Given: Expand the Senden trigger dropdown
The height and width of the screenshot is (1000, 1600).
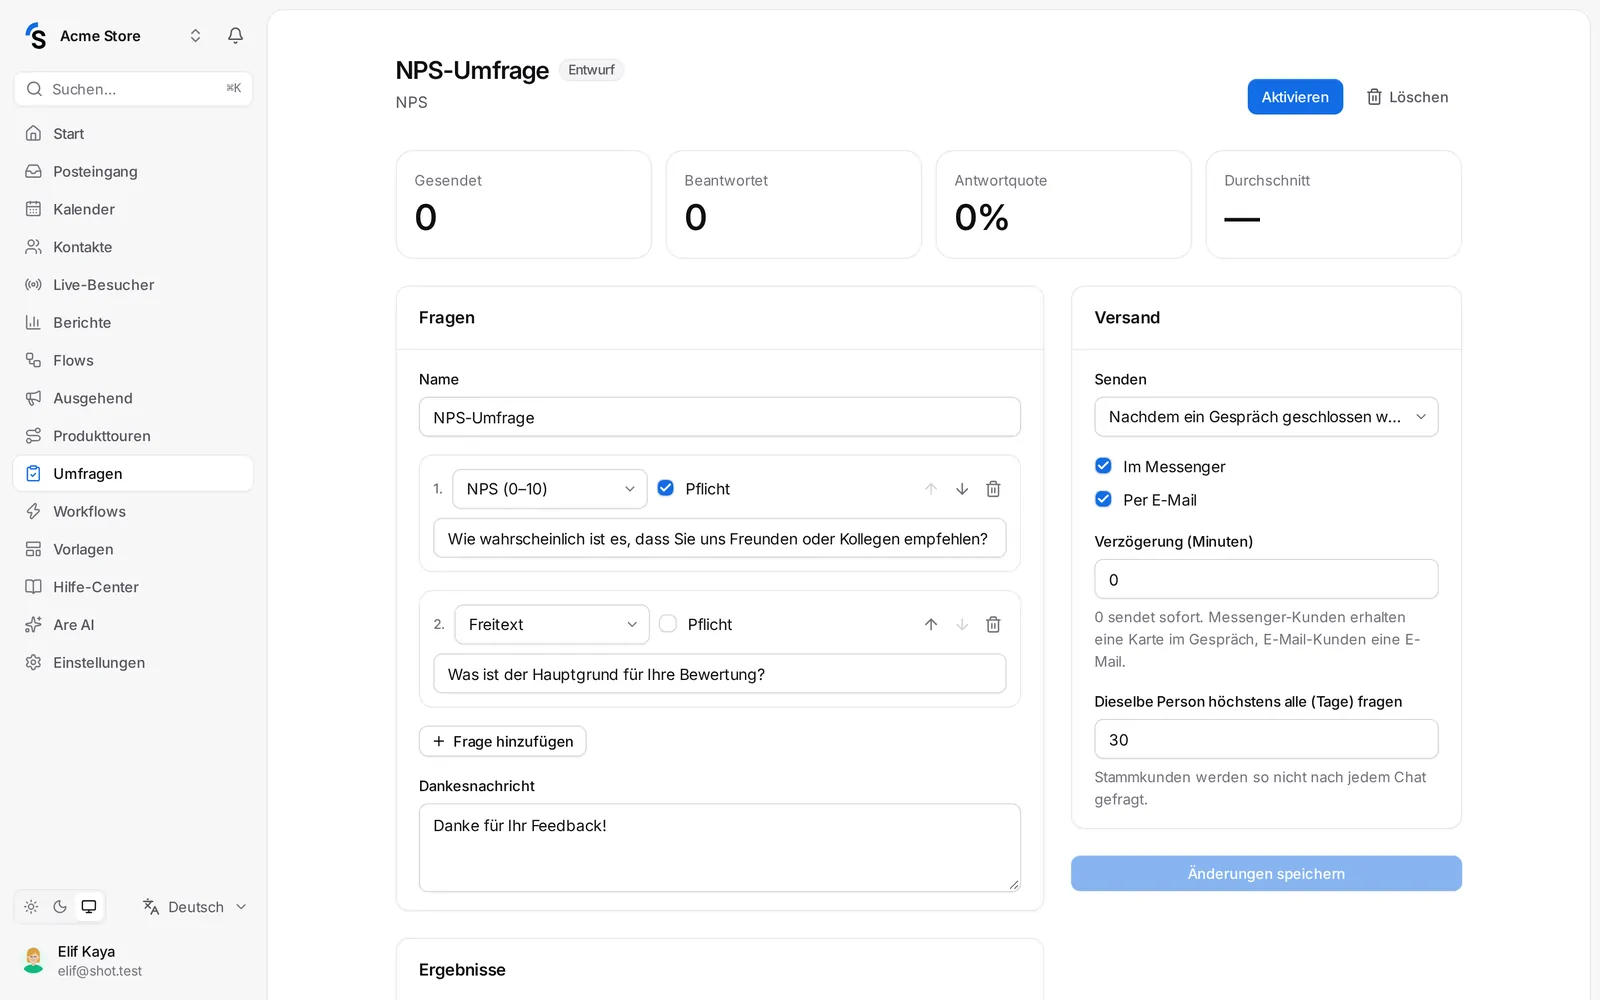Looking at the screenshot, I should pos(1266,417).
